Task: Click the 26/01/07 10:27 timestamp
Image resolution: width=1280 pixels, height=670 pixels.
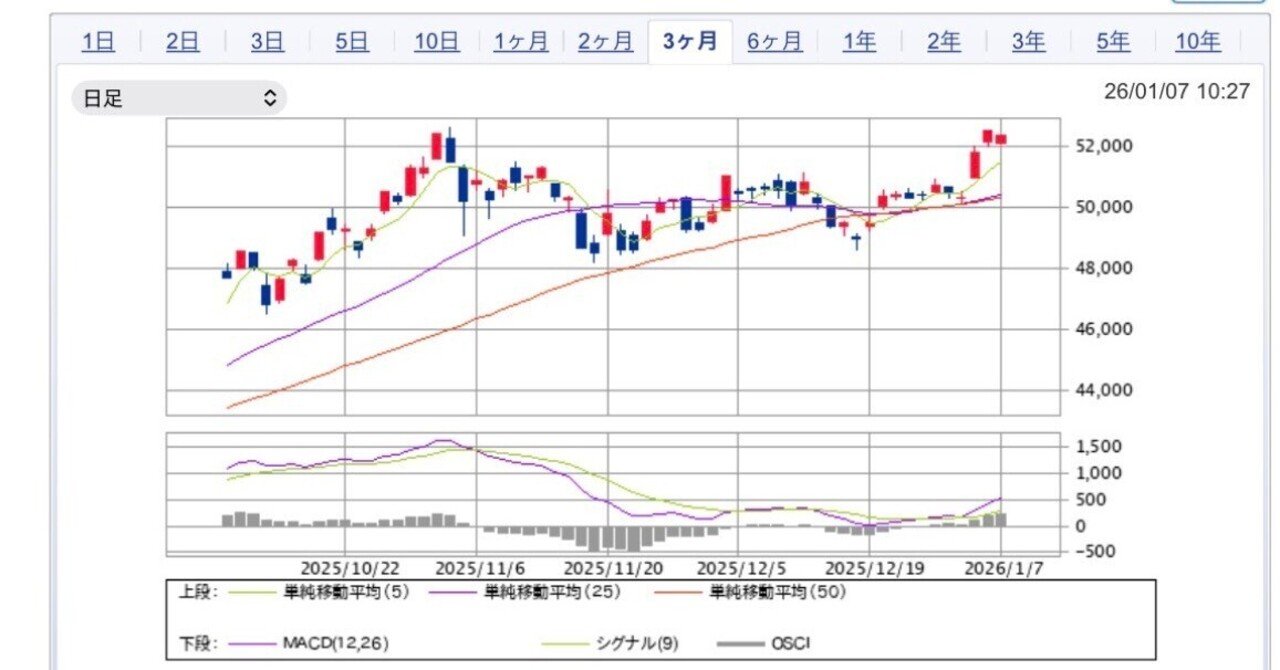Action: [1177, 92]
